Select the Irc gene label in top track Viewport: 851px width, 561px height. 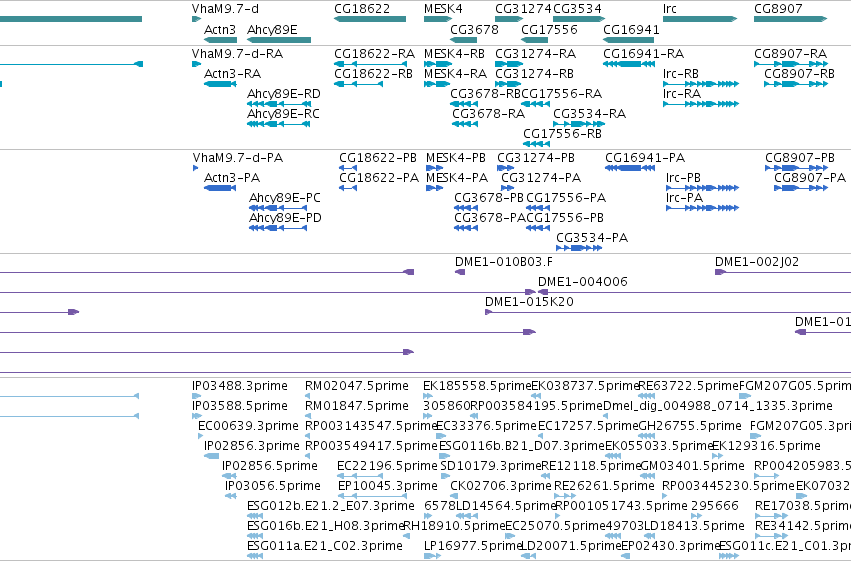click(670, 9)
